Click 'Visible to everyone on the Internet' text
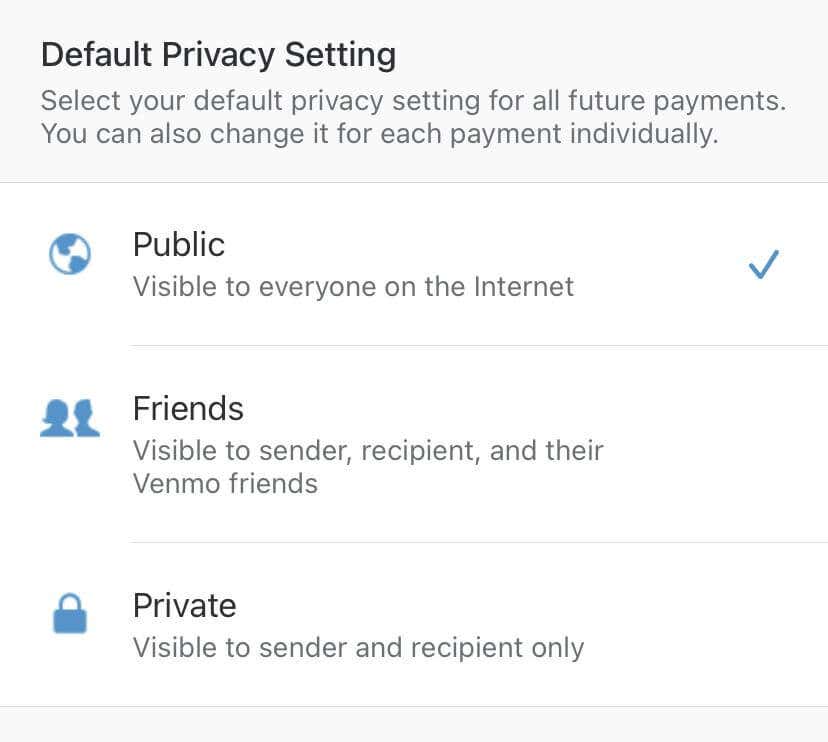This screenshot has width=828, height=742. point(353,286)
